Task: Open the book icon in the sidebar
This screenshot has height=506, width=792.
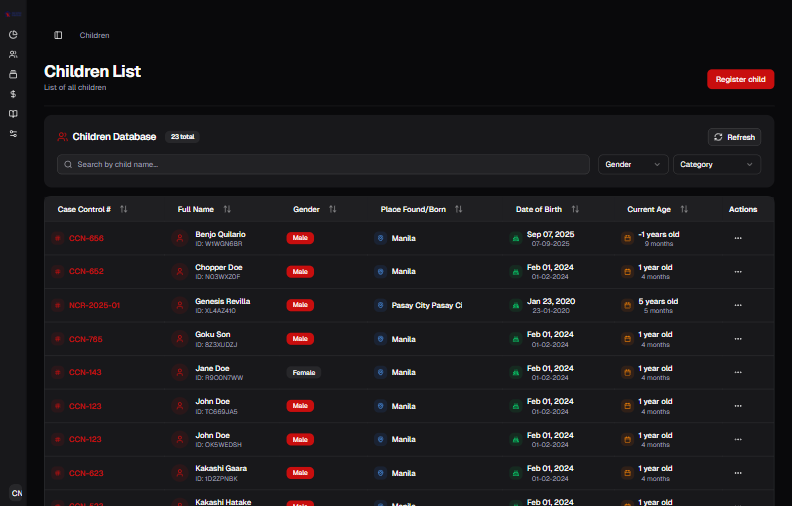Action: coord(13,114)
